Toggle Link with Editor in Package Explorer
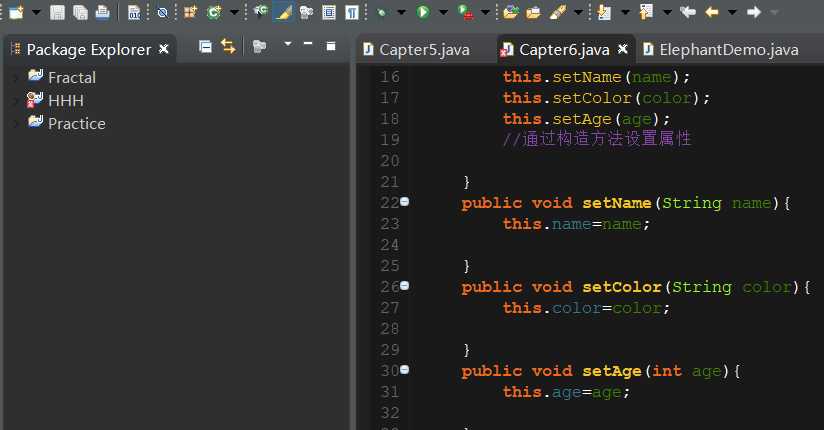Screen dimensions: 824x430 click(x=228, y=46)
